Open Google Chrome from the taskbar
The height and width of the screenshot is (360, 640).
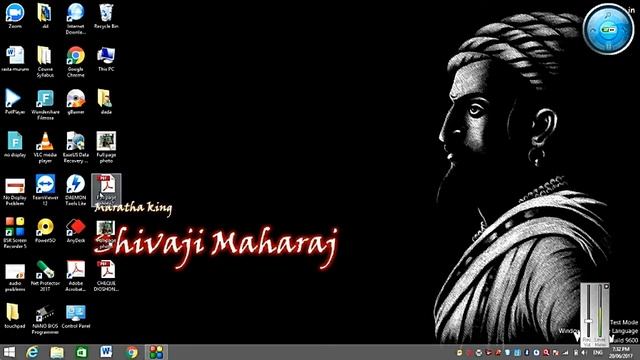[x=131, y=352]
